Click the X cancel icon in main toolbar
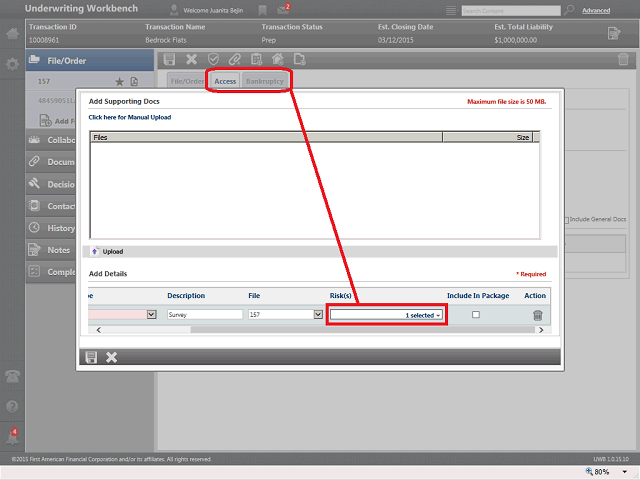 [191, 60]
